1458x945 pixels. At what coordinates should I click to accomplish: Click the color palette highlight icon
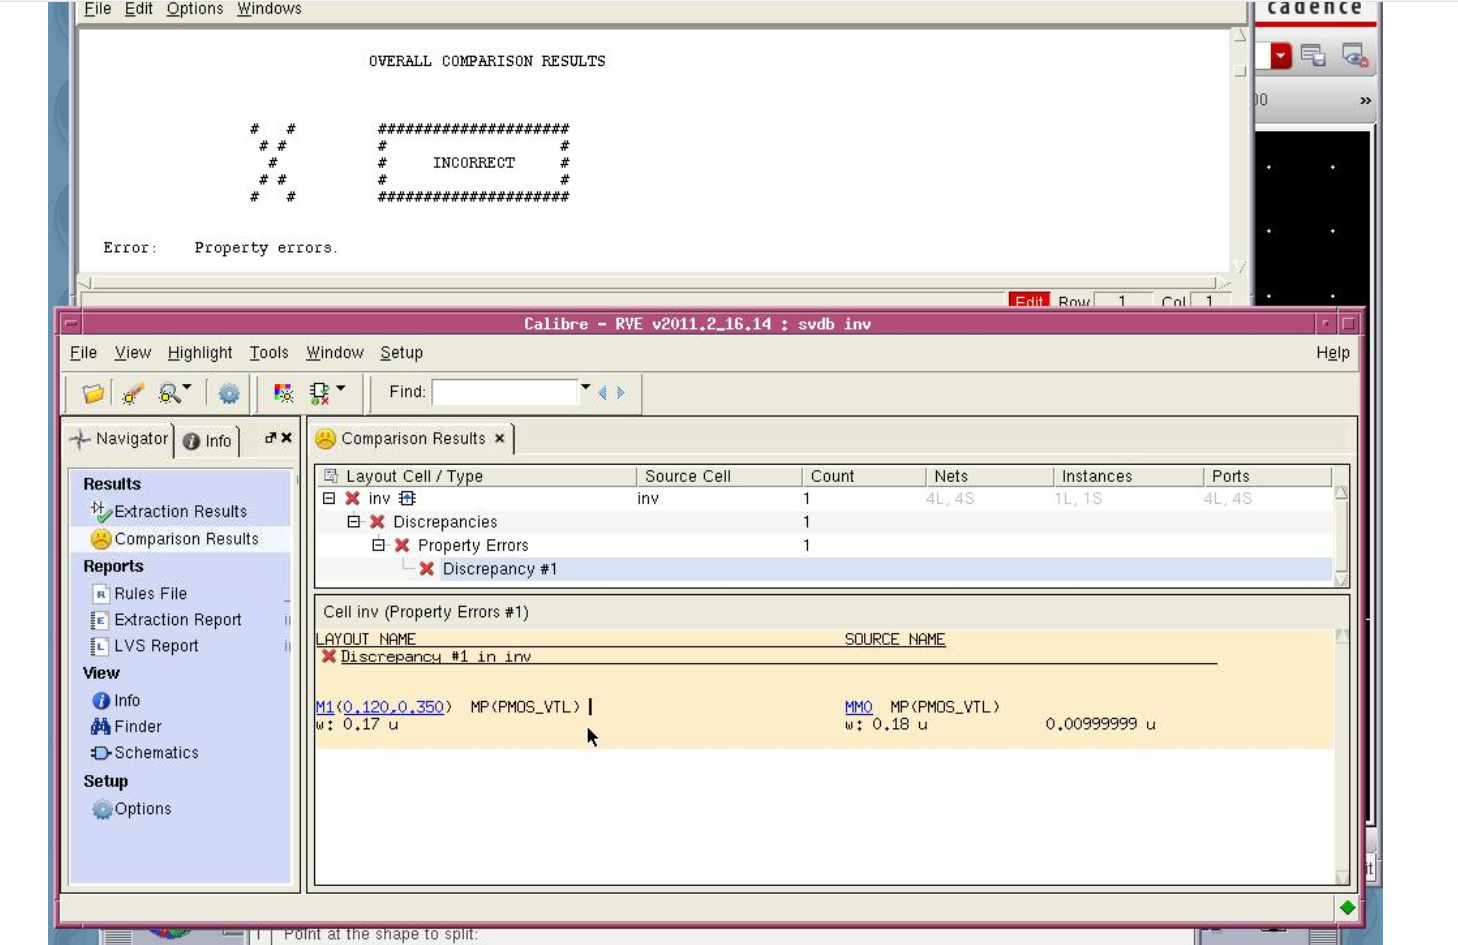pos(284,393)
